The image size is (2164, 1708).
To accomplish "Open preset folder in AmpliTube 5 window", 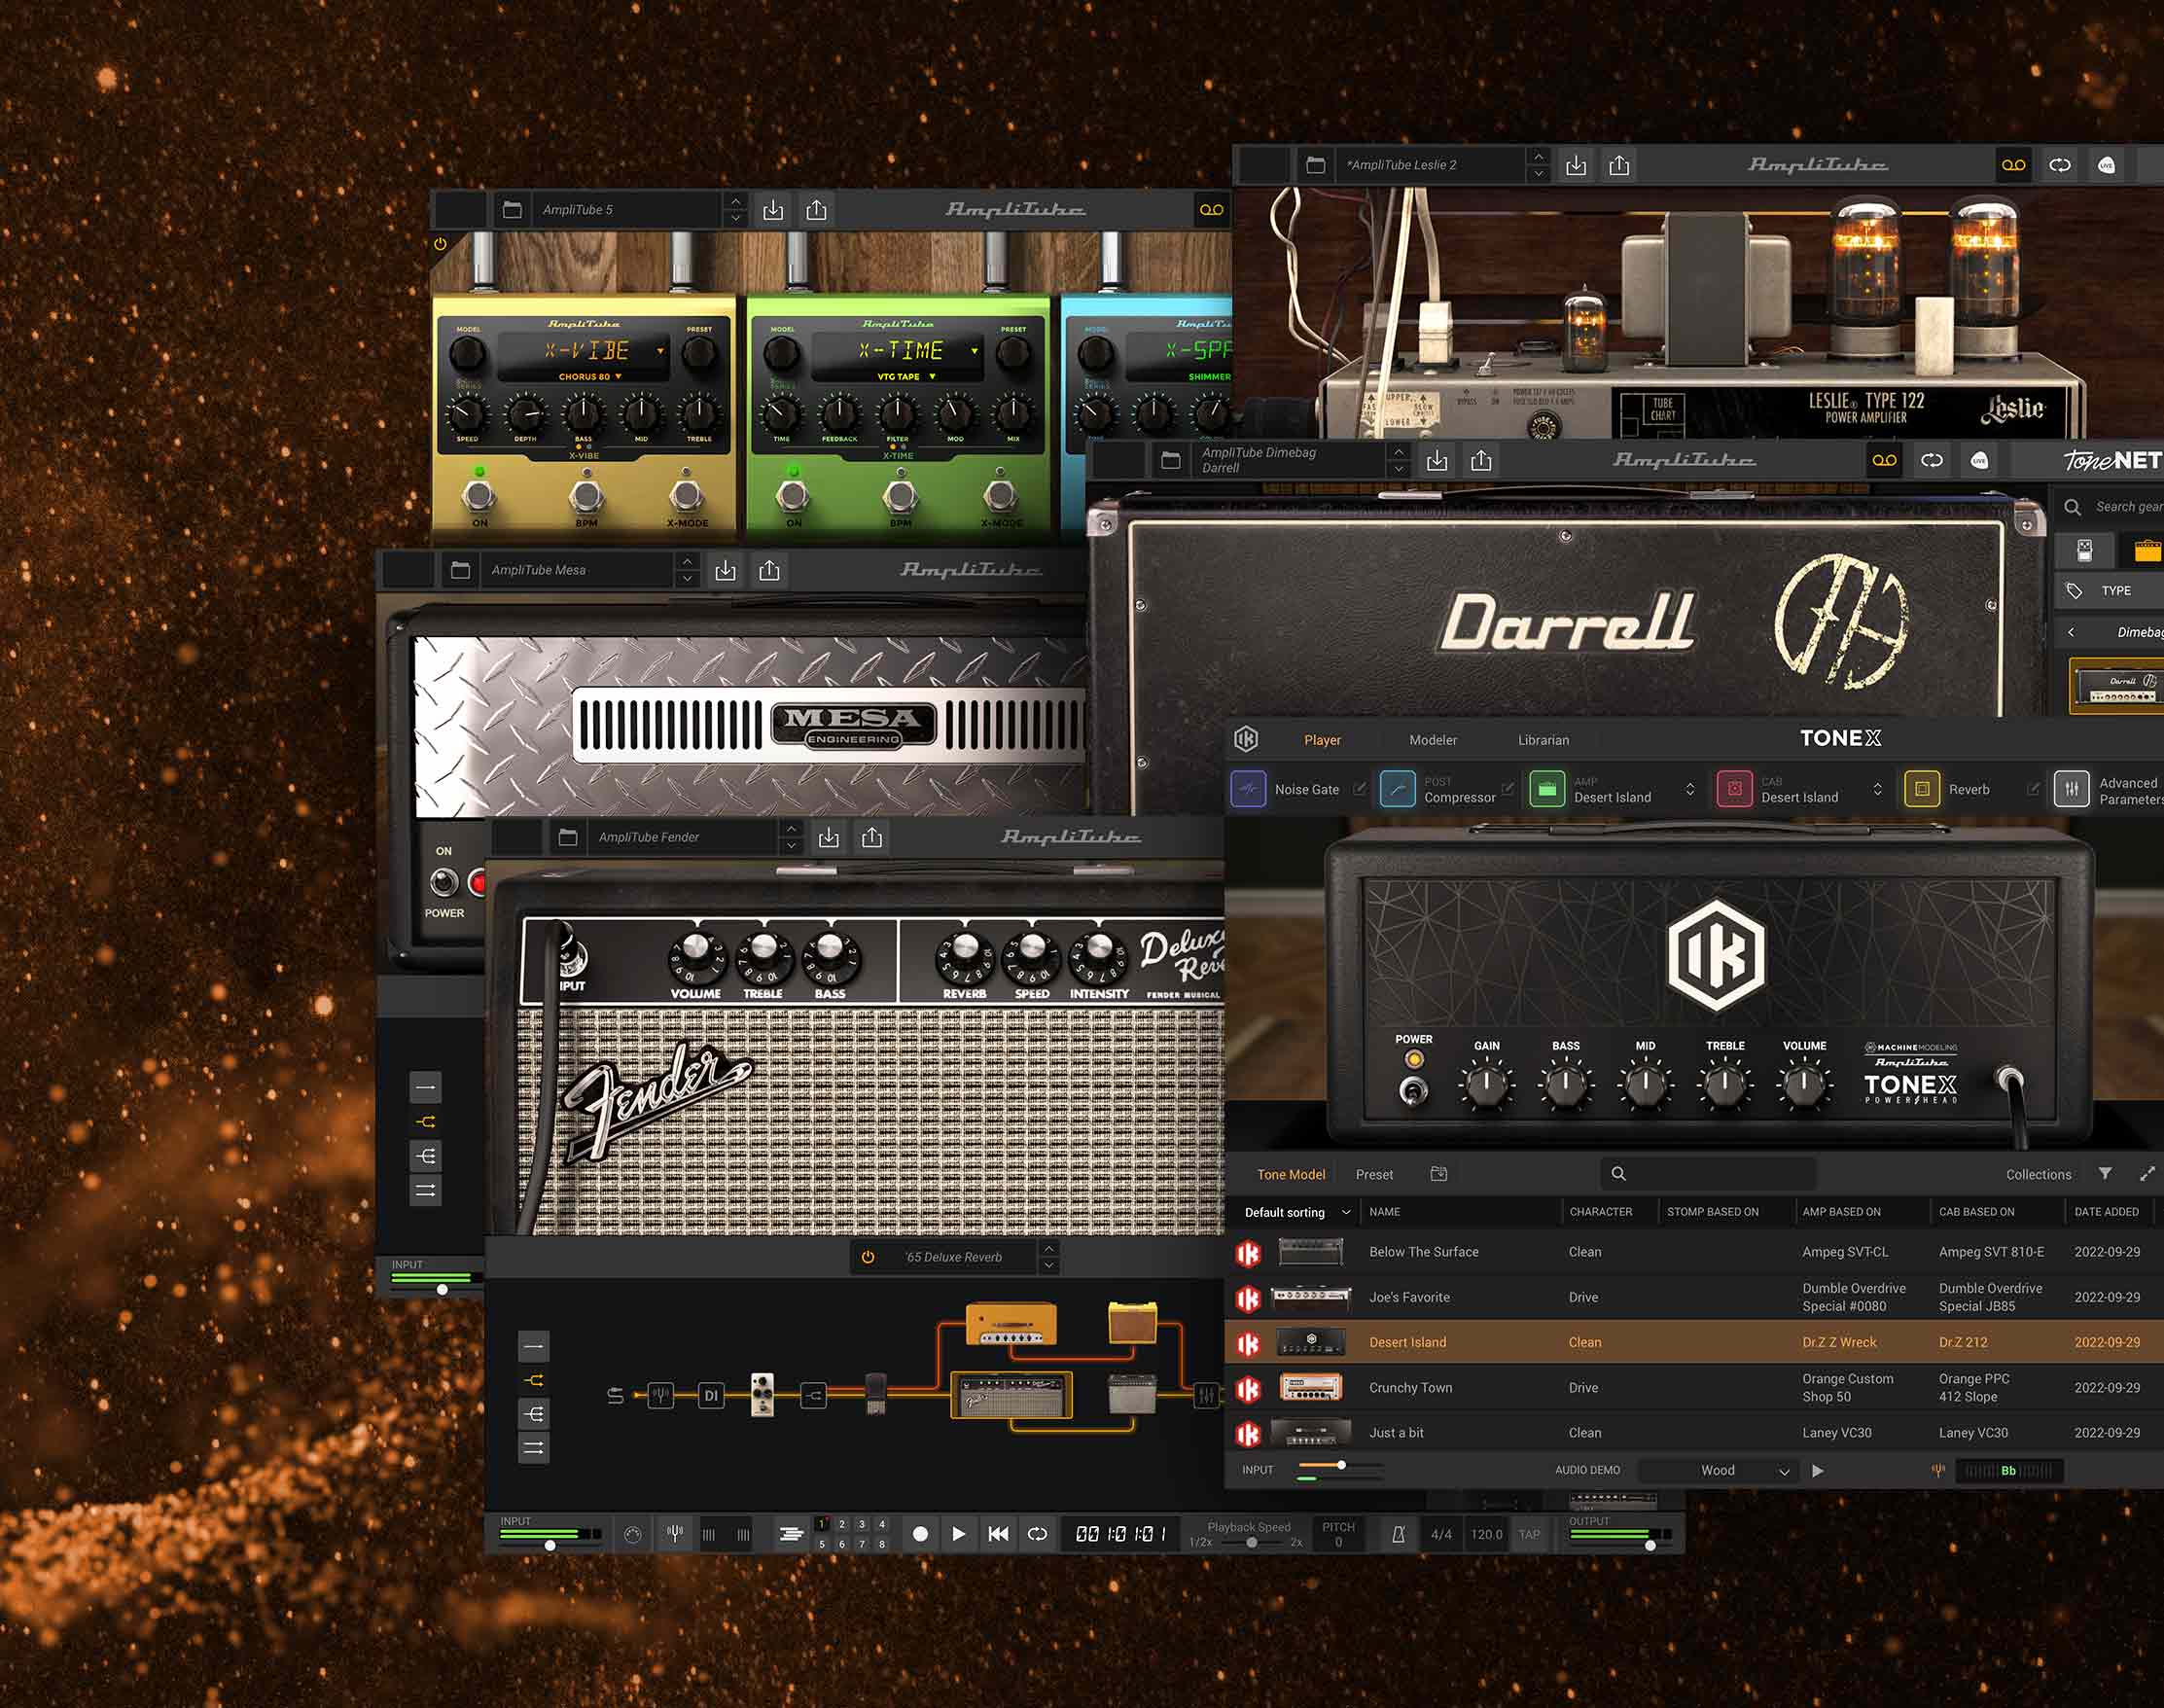I will tap(512, 210).
